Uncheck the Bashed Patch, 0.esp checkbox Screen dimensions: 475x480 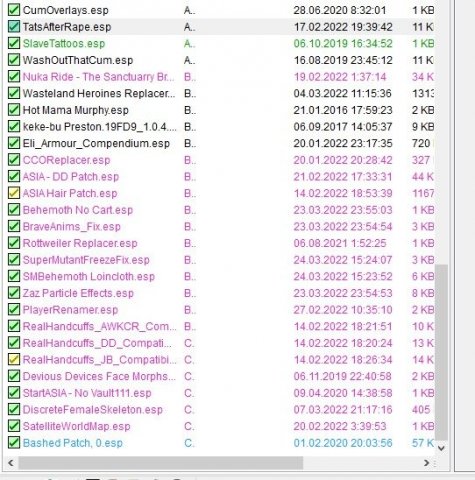click(14, 443)
